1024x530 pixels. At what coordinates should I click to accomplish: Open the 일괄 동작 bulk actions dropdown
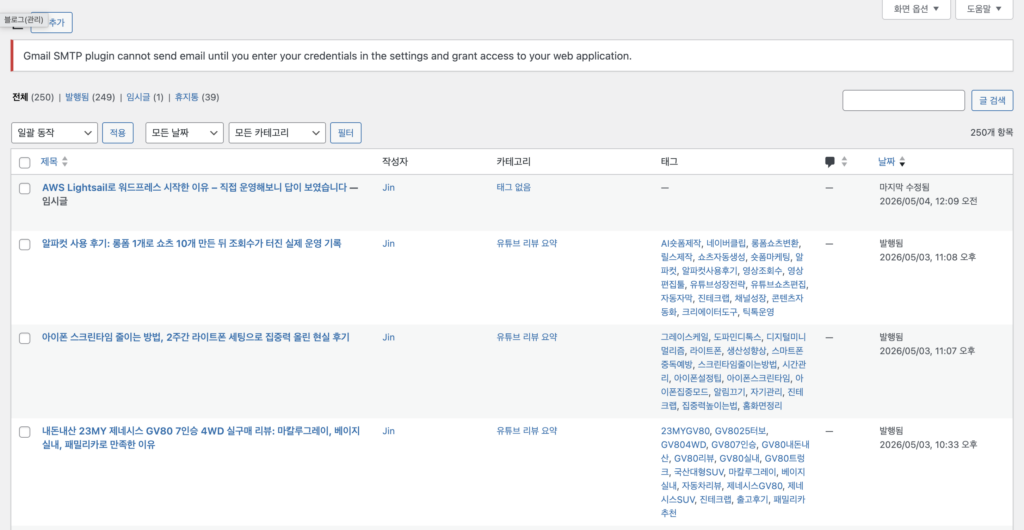(x=55, y=132)
